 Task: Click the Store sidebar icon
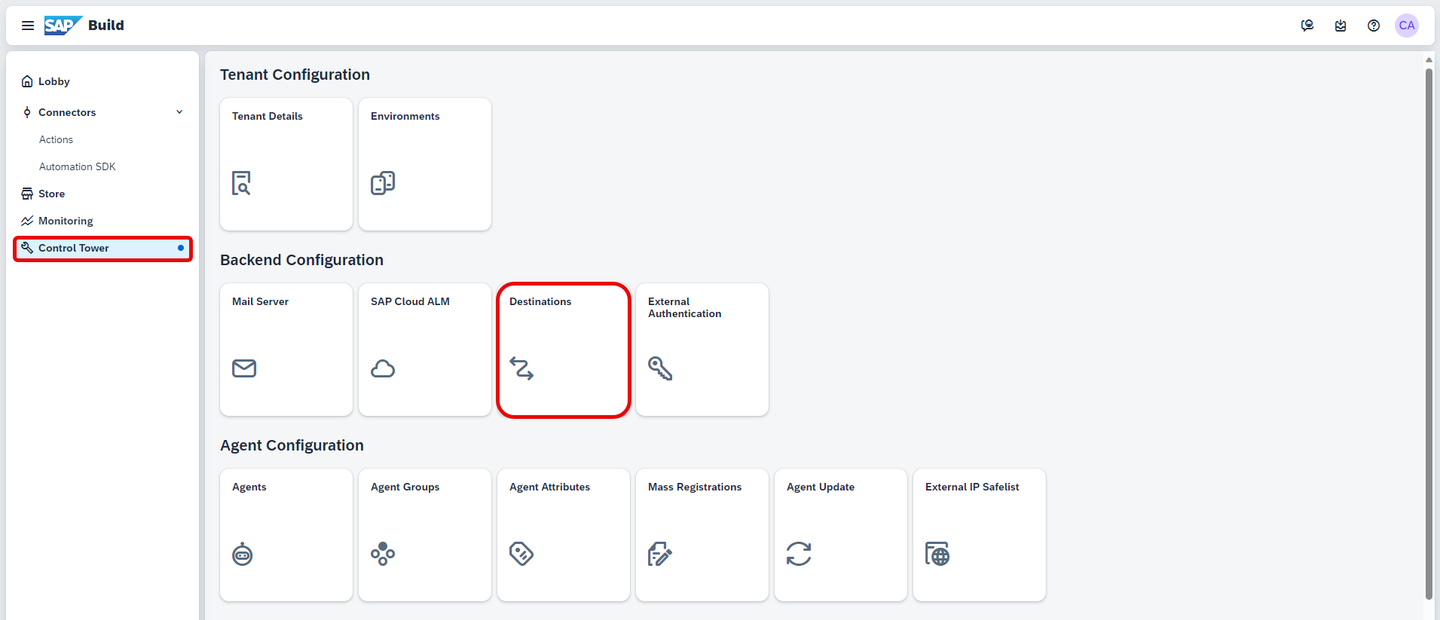point(27,194)
